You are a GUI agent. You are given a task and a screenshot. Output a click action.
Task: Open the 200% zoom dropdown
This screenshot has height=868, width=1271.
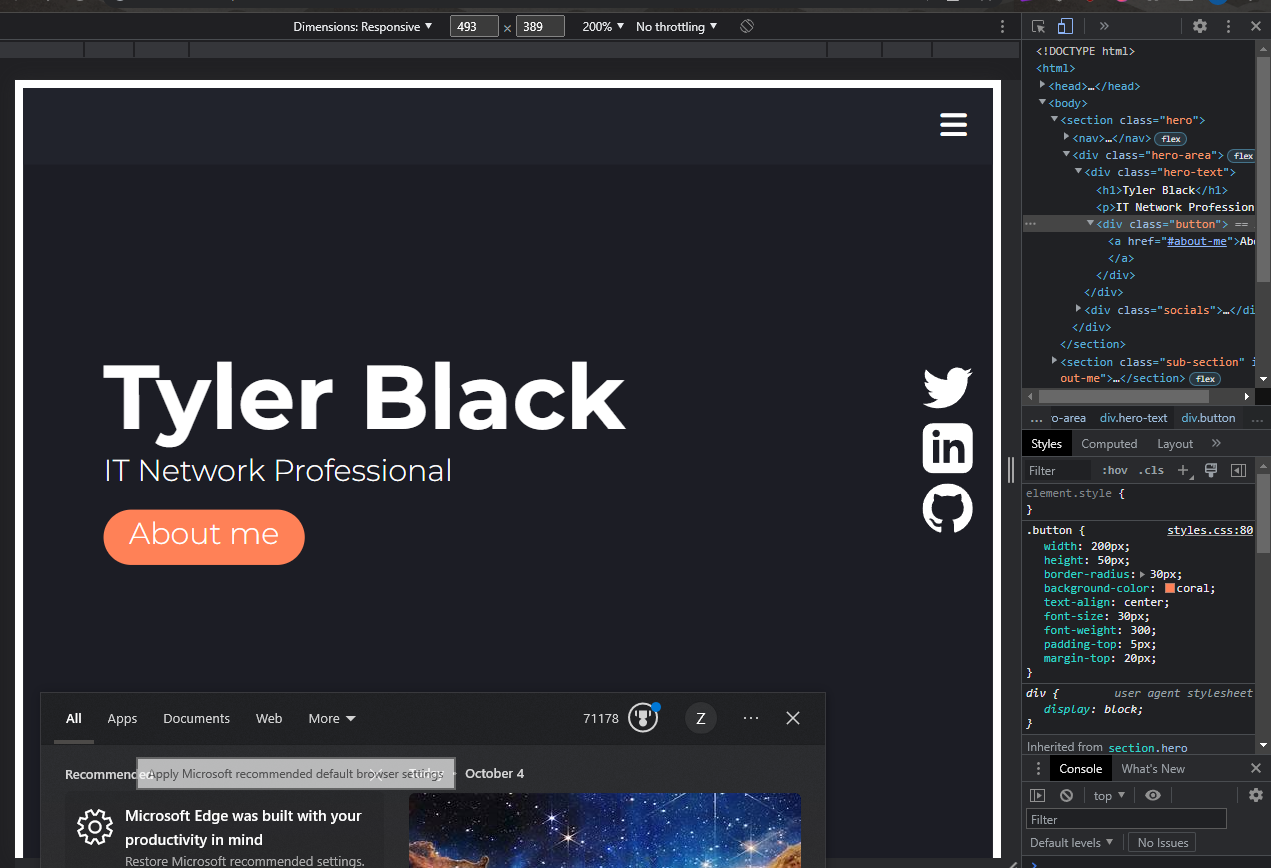coord(603,26)
